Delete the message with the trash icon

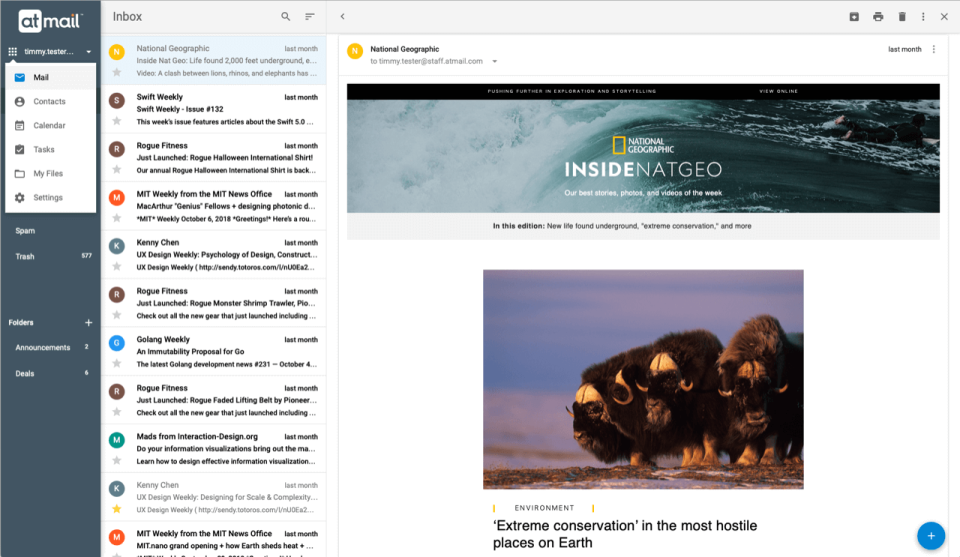click(902, 17)
